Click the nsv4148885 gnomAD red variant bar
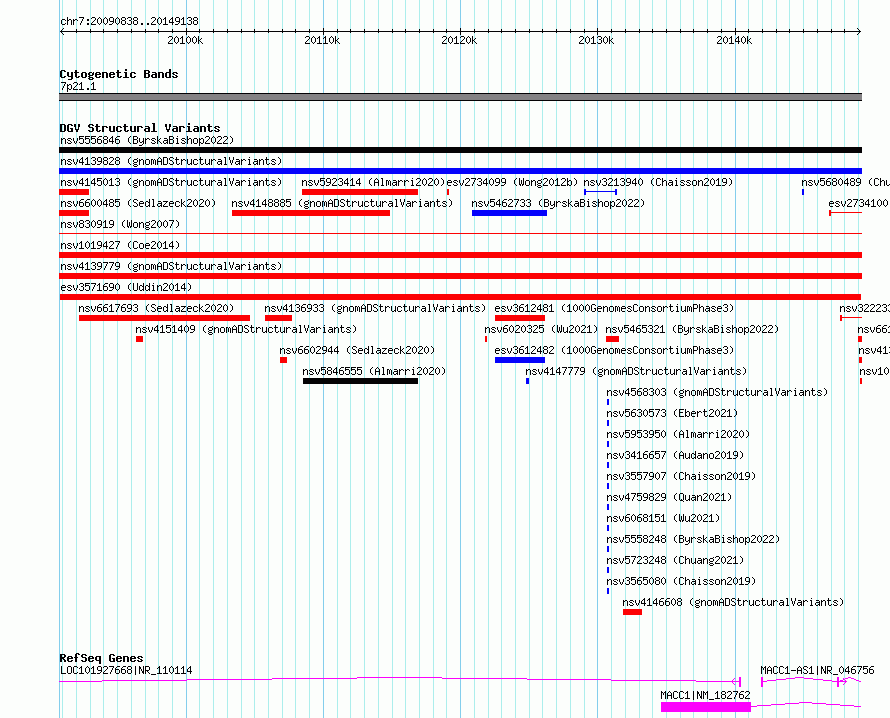 tap(311, 213)
